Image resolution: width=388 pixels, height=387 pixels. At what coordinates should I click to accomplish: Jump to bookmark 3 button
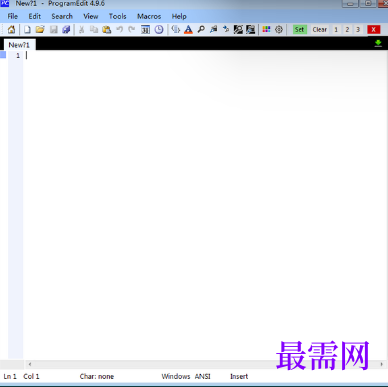tap(358, 30)
